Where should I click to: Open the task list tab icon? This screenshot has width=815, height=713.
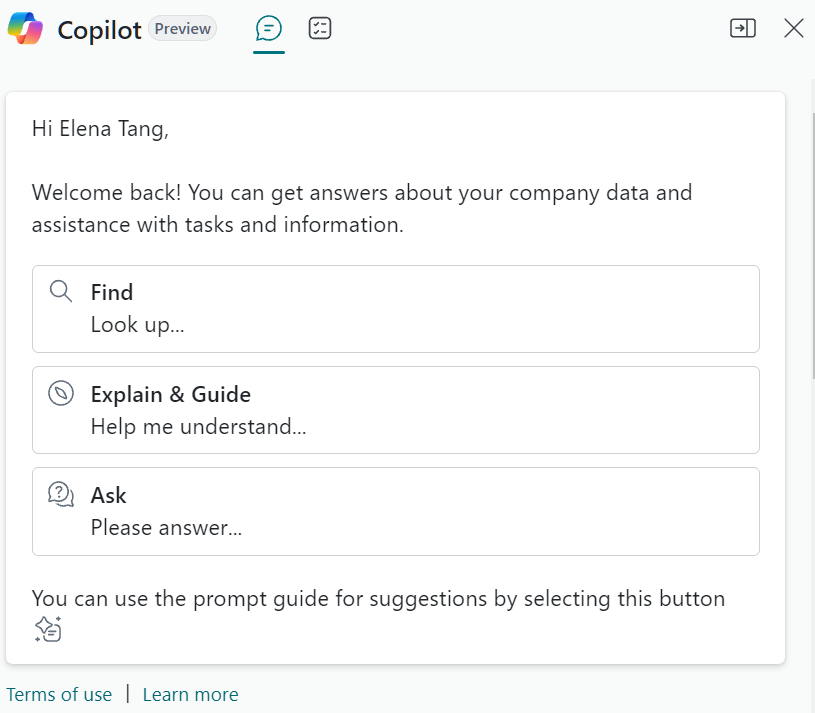(320, 28)
